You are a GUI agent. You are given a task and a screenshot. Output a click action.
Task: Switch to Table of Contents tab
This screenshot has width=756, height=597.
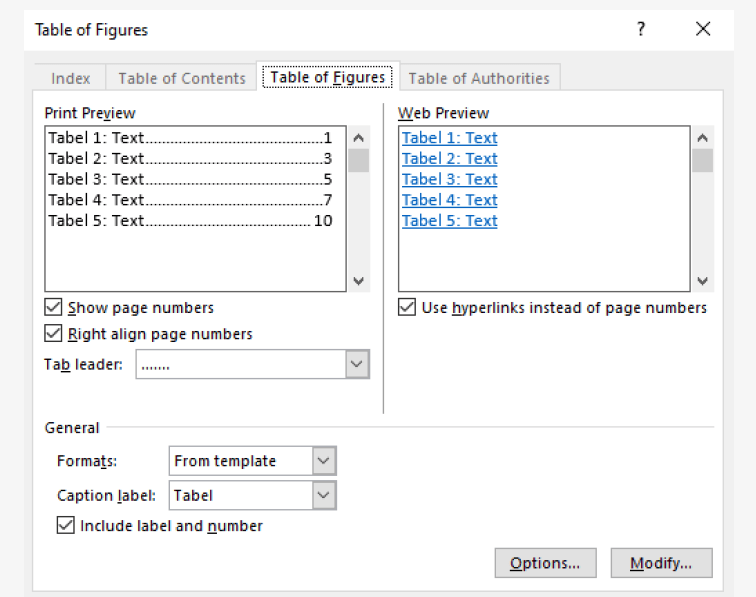182,78
